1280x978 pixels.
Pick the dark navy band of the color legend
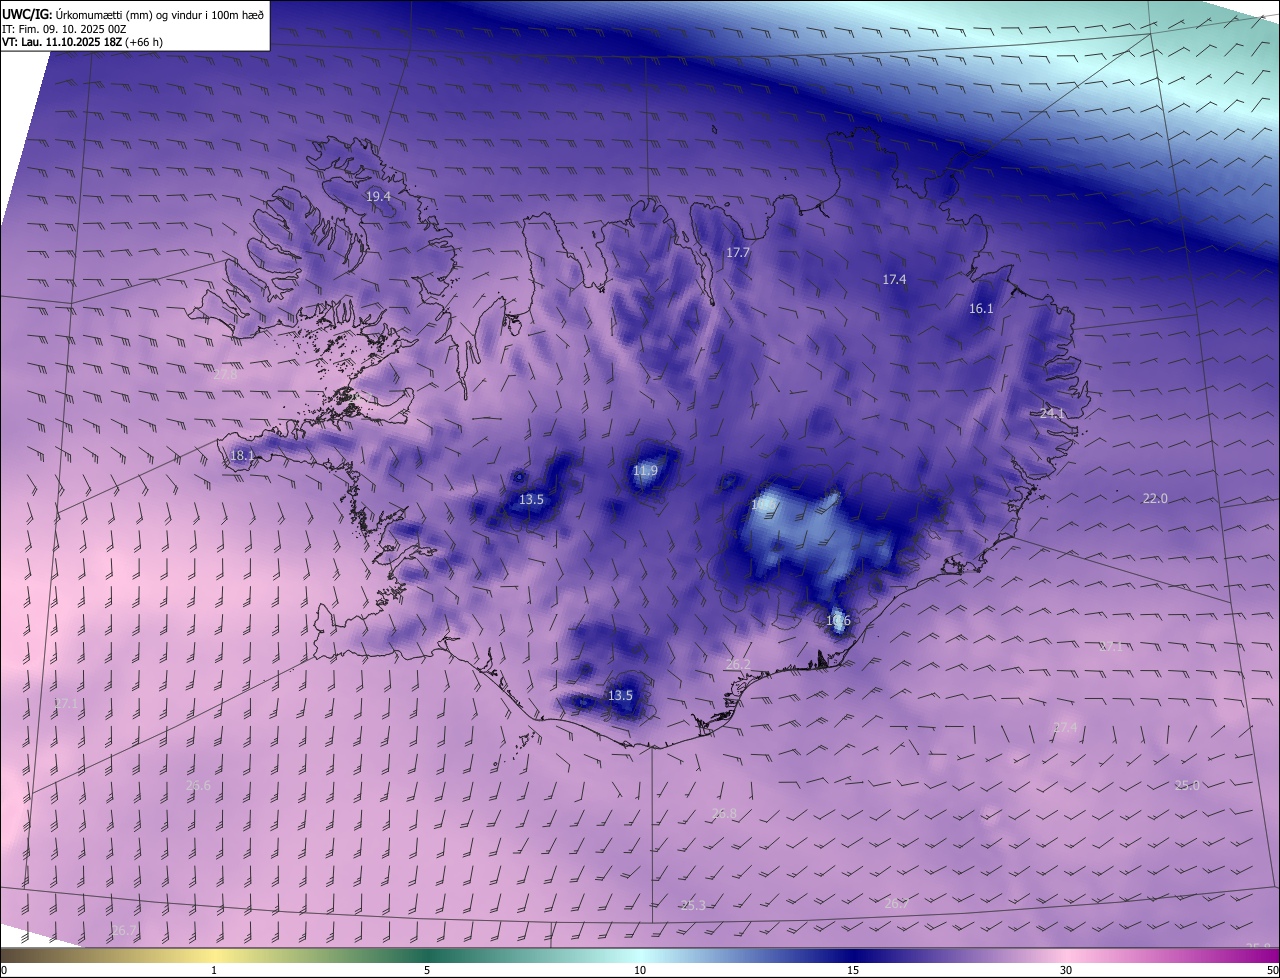[x=853, y=955]
